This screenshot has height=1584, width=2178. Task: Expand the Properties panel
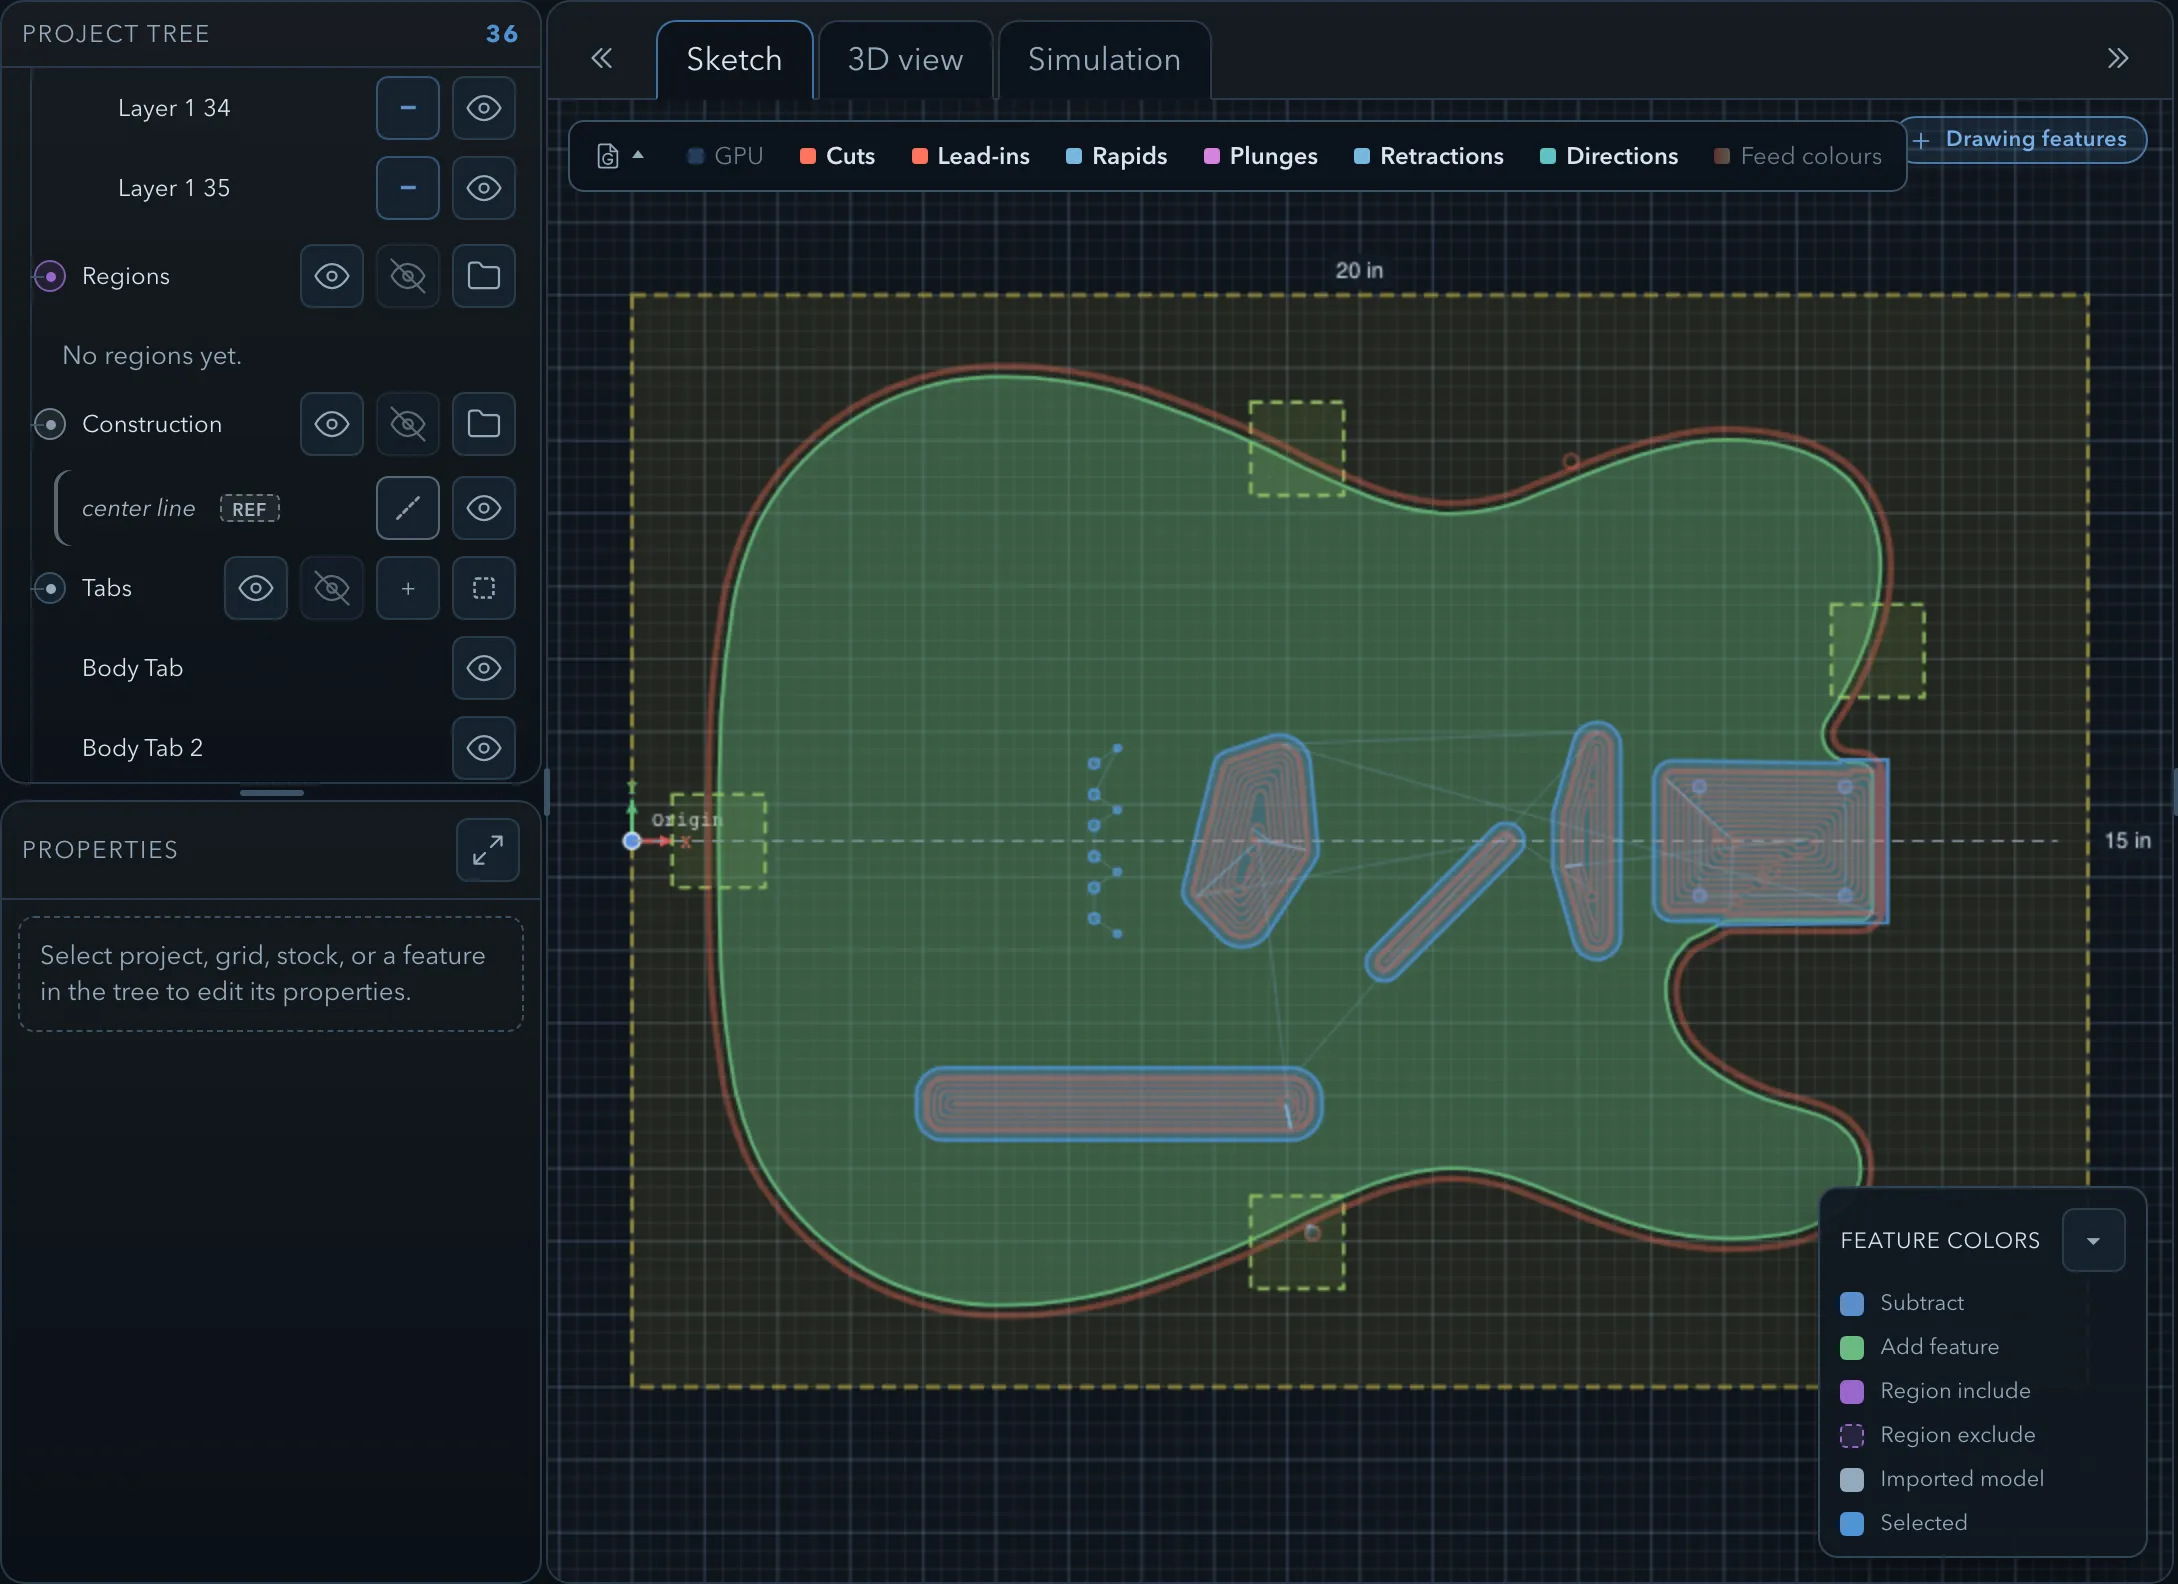tap(488, 850)
